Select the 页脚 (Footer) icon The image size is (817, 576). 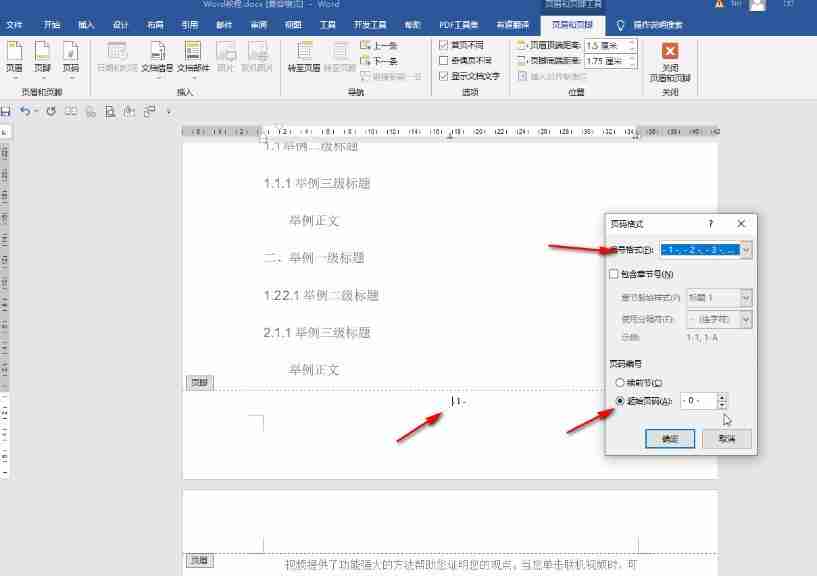pos(42,57)
